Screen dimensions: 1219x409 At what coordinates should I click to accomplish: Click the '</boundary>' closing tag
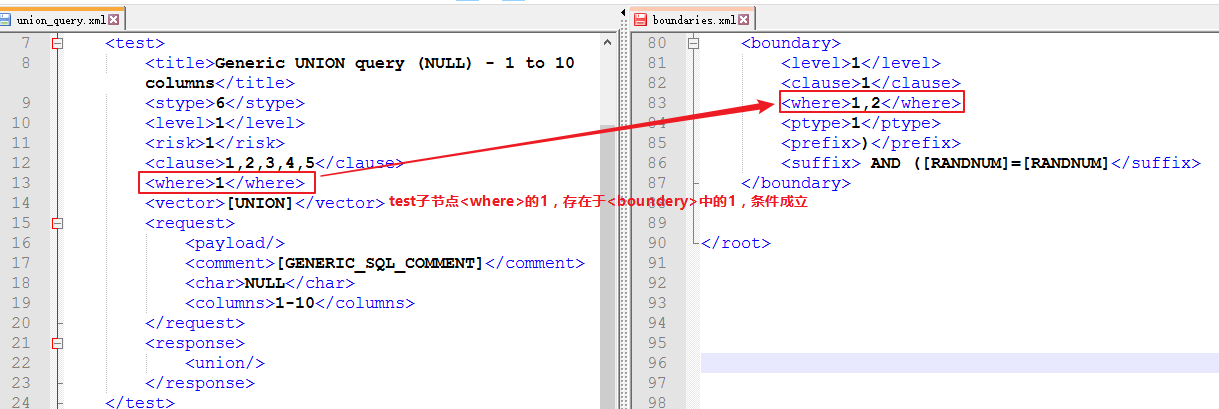click(x=796, y=183)
